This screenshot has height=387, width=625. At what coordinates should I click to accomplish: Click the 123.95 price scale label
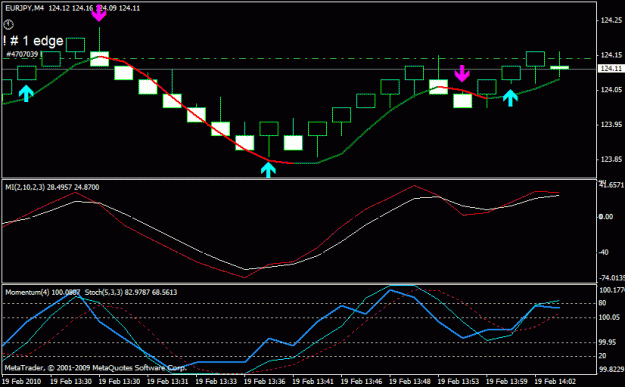[611, 124]
